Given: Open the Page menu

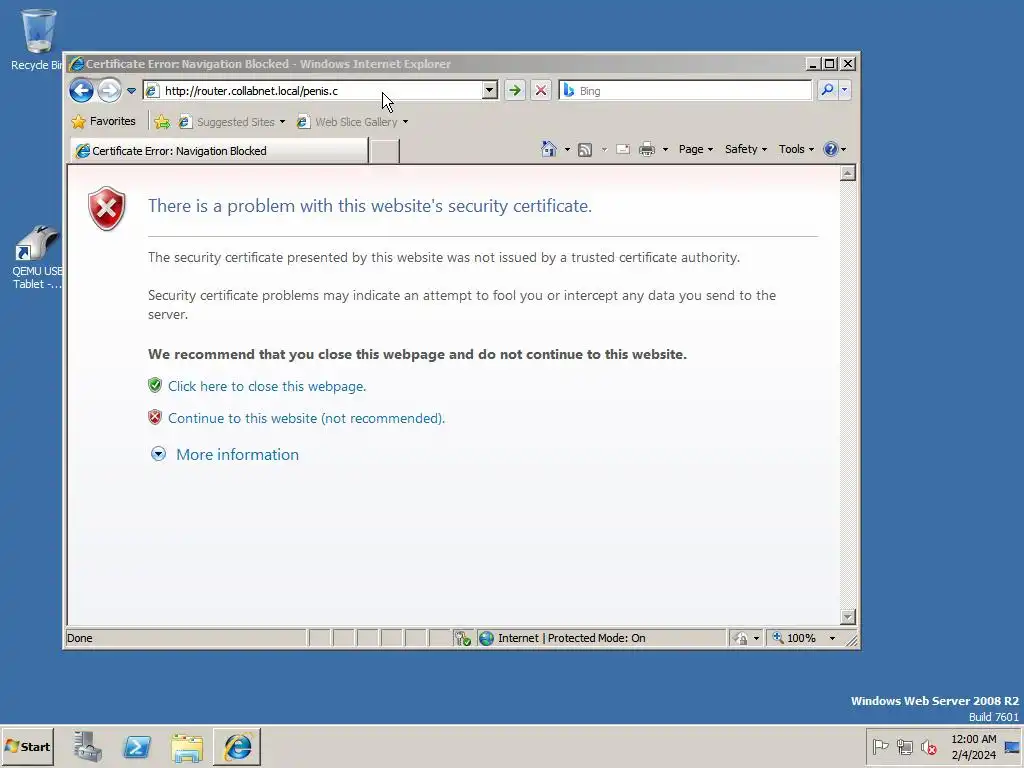Looking at the screenshot, I should (x=696, y=150).
